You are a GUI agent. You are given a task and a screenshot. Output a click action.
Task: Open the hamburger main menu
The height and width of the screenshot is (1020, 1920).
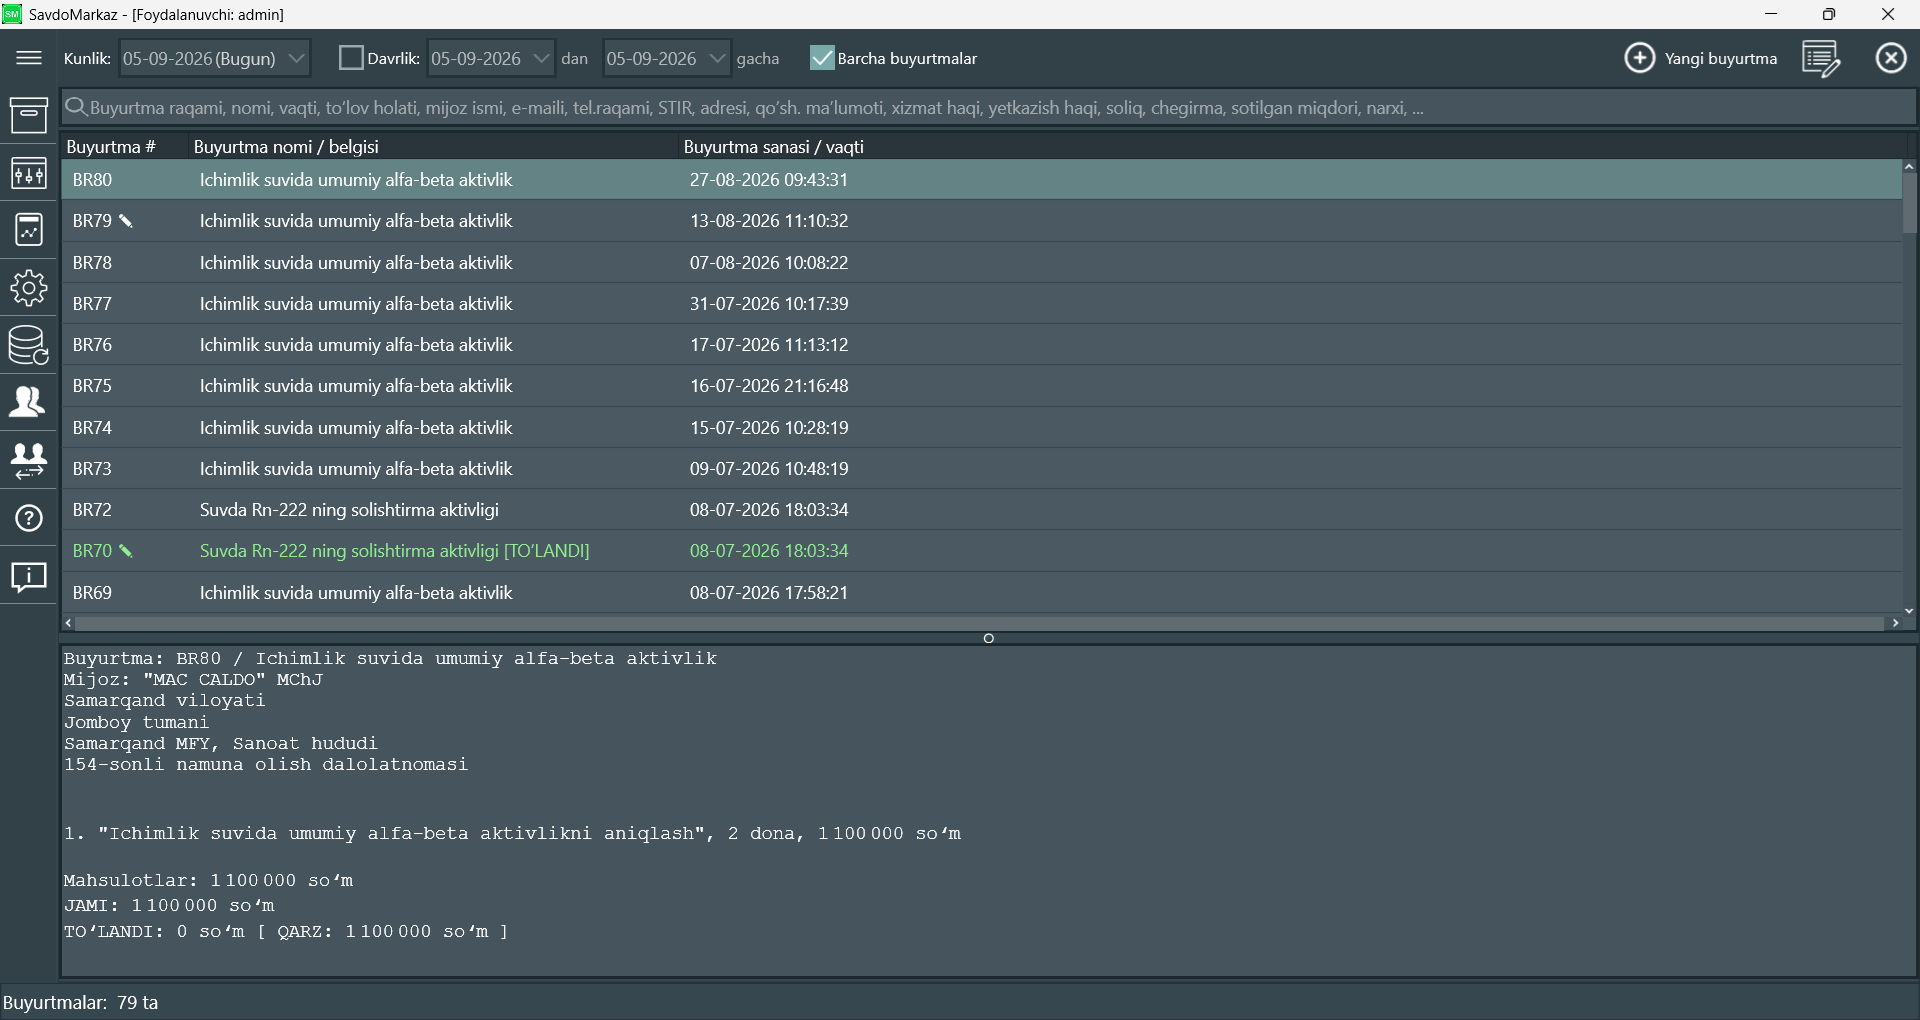(x=29, y=58)
